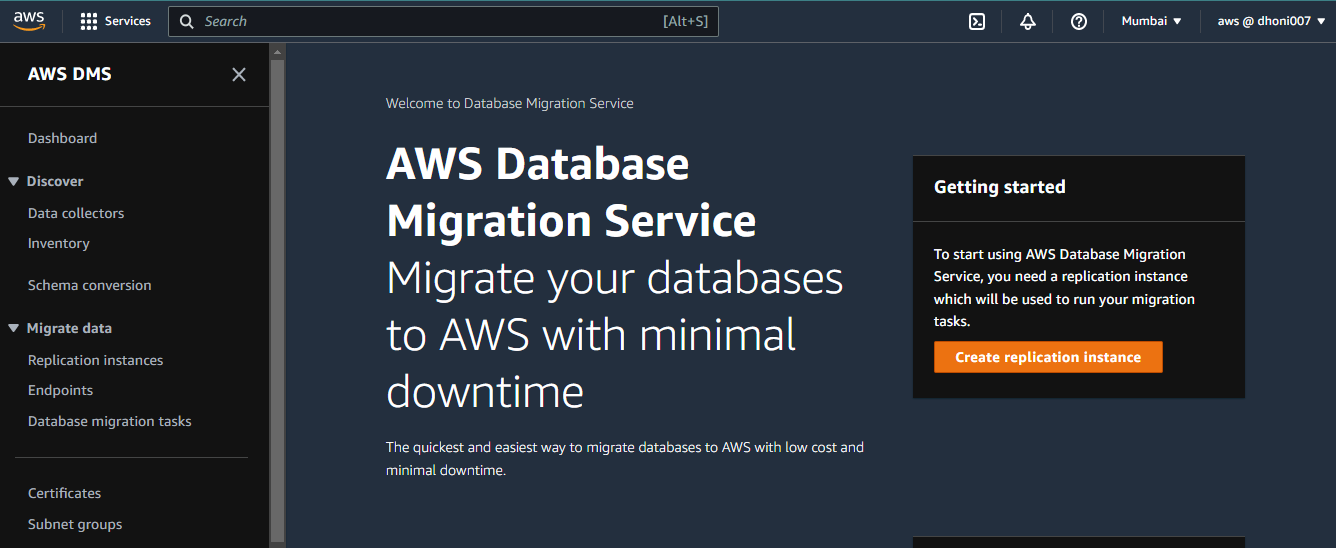Open the Services grid menu icon
1336x548 pixels.
89,21
